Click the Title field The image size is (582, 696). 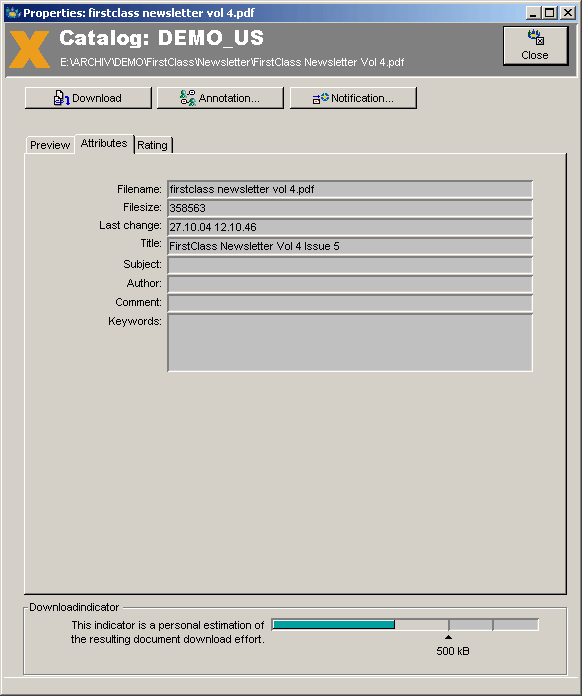350,246
